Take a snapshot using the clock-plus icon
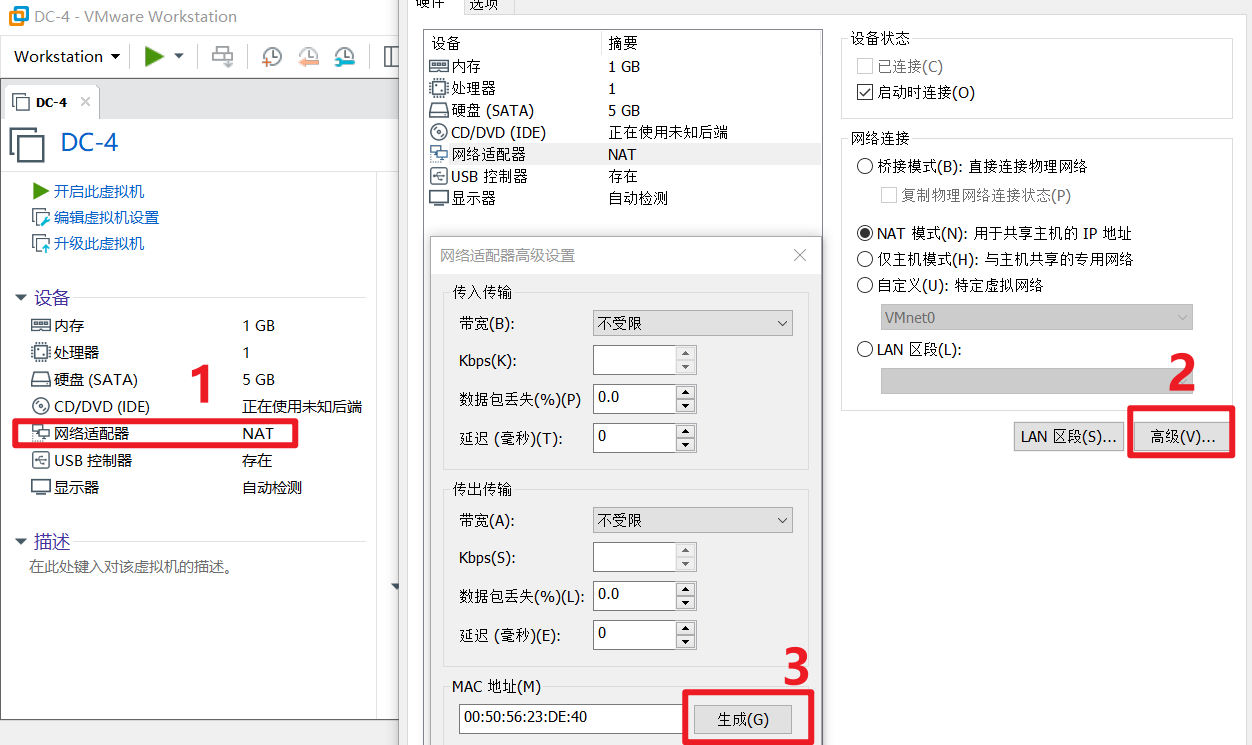 click(271, 56)
